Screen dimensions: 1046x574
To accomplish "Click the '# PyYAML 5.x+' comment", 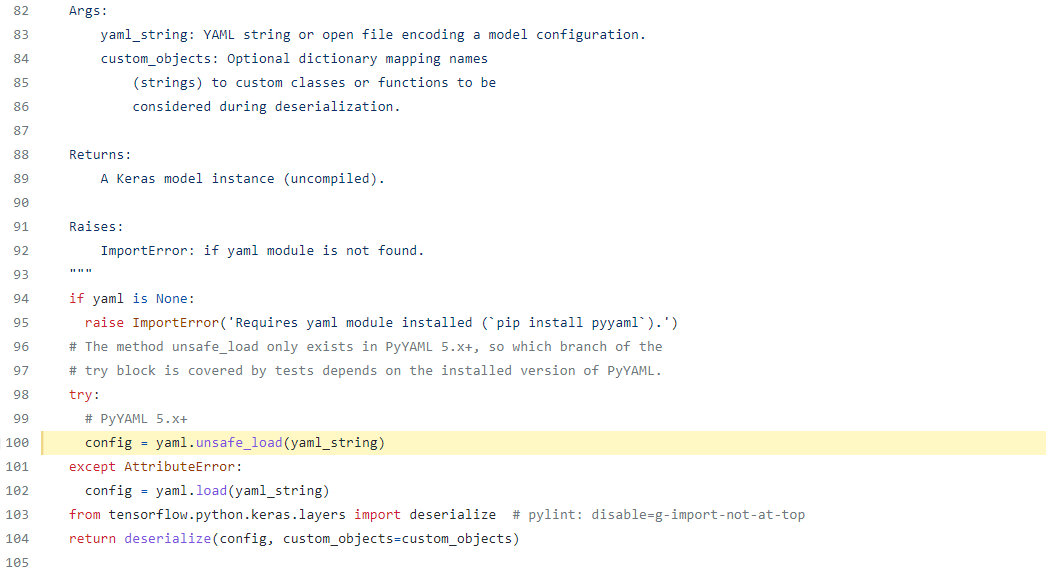I will 136,418.
